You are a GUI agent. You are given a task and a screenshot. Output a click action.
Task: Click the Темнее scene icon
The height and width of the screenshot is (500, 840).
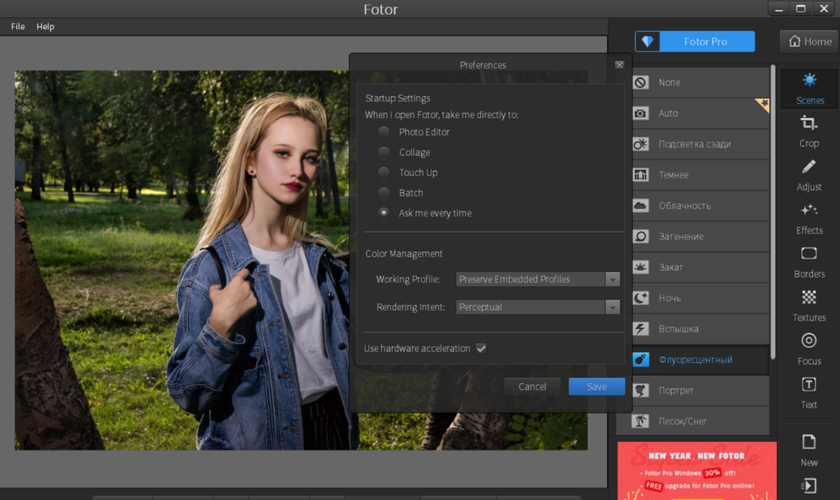point(641,175)
